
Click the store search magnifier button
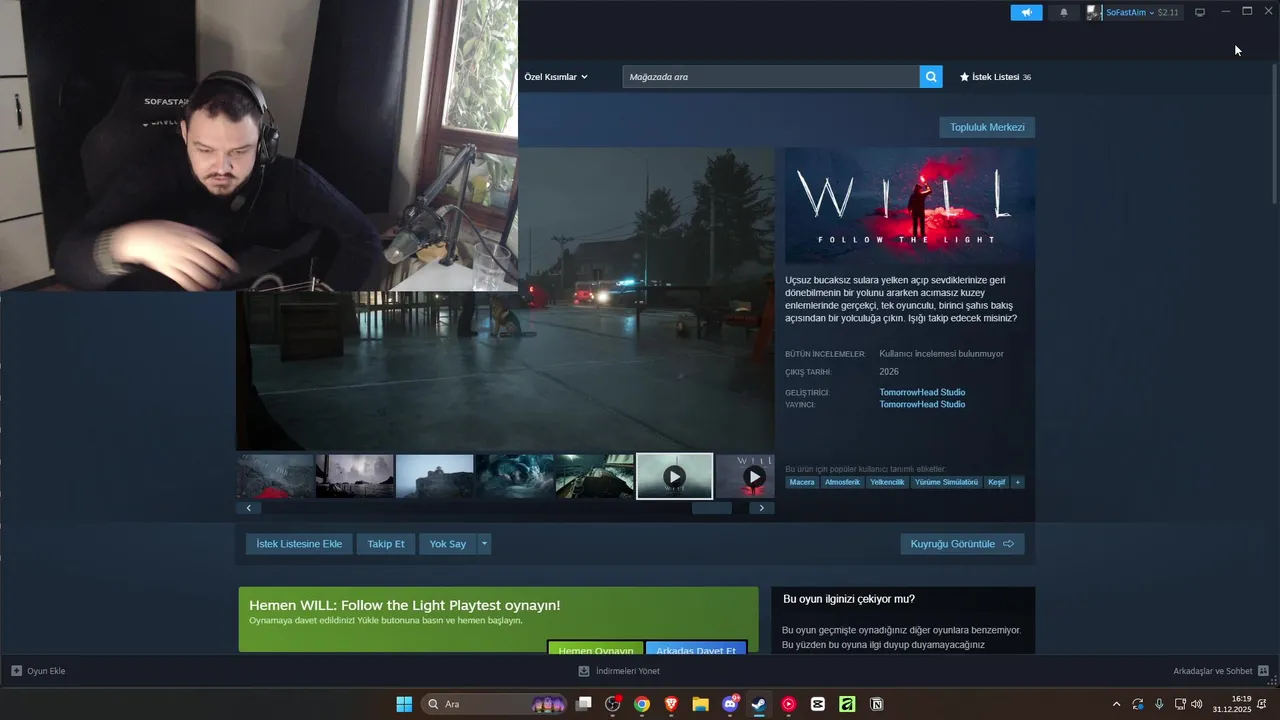coord(931,77)
